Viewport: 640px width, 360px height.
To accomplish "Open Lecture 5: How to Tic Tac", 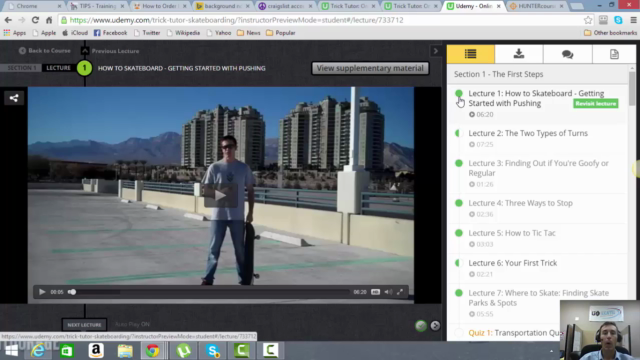I will [x=512, y=233].
